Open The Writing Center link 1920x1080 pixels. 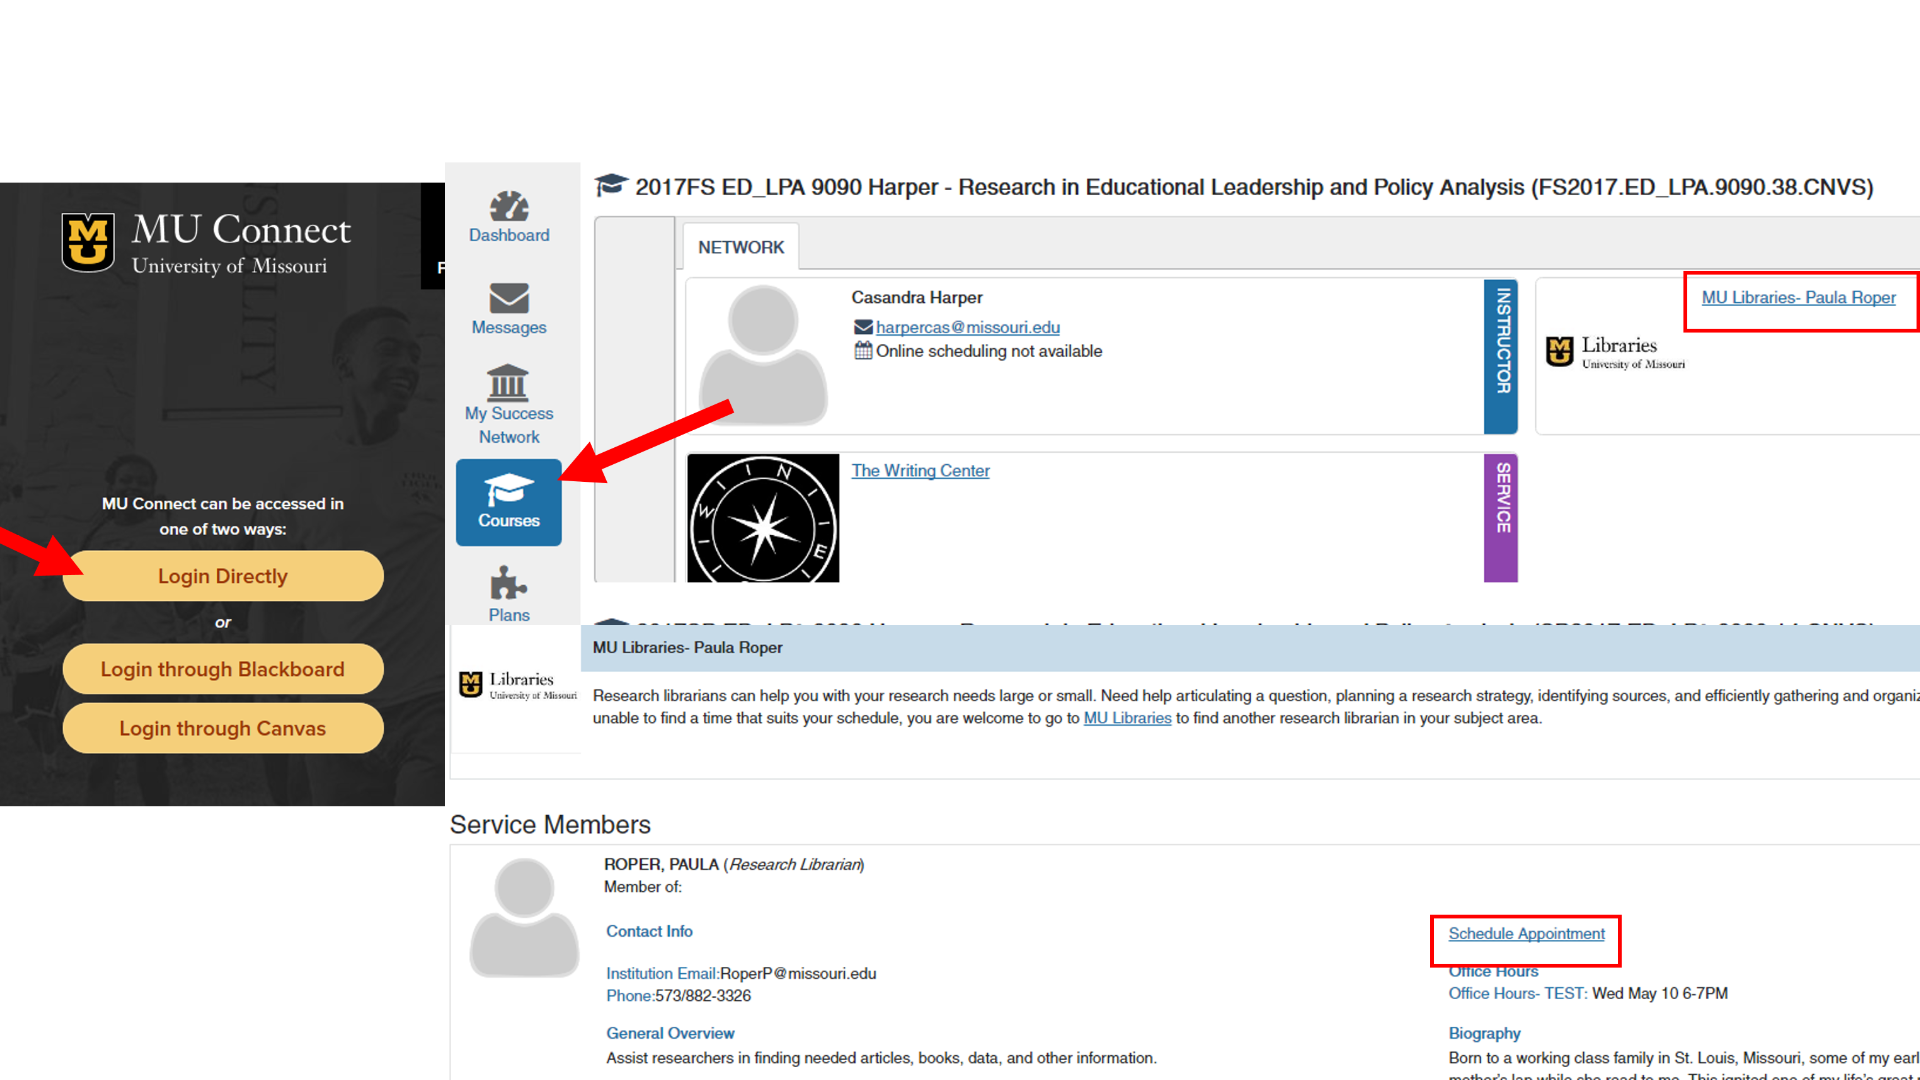coord(920,470)
